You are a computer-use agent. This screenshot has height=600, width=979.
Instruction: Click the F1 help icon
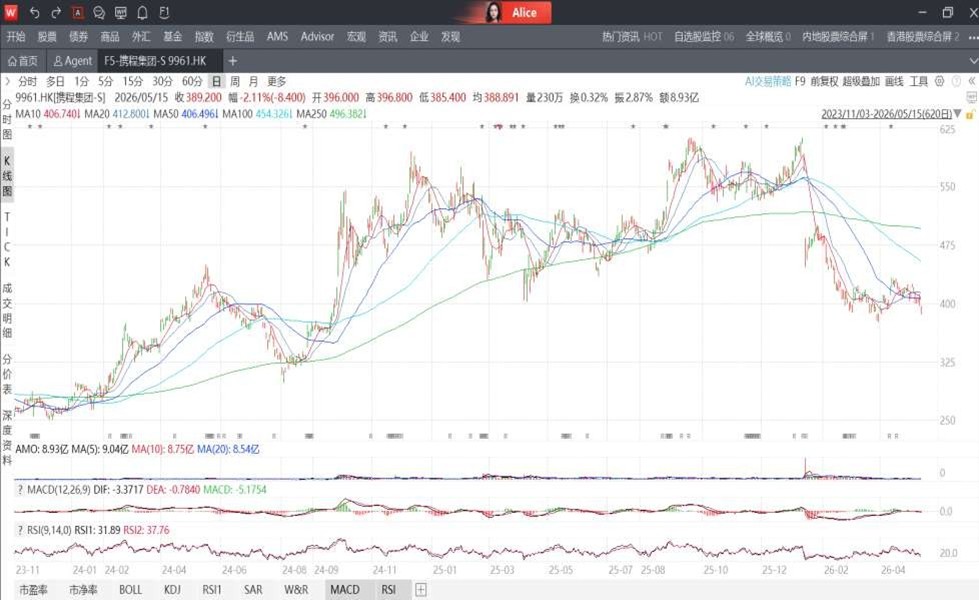pos(164,12)
